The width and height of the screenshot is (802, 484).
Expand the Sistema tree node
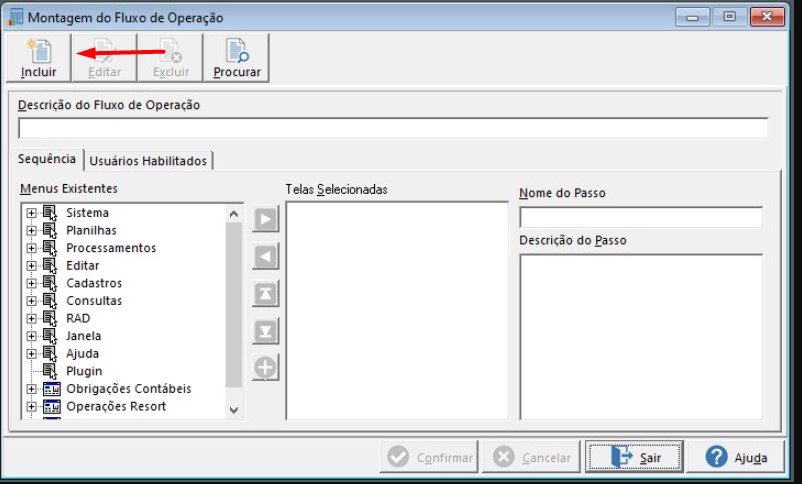coord(32,213)
